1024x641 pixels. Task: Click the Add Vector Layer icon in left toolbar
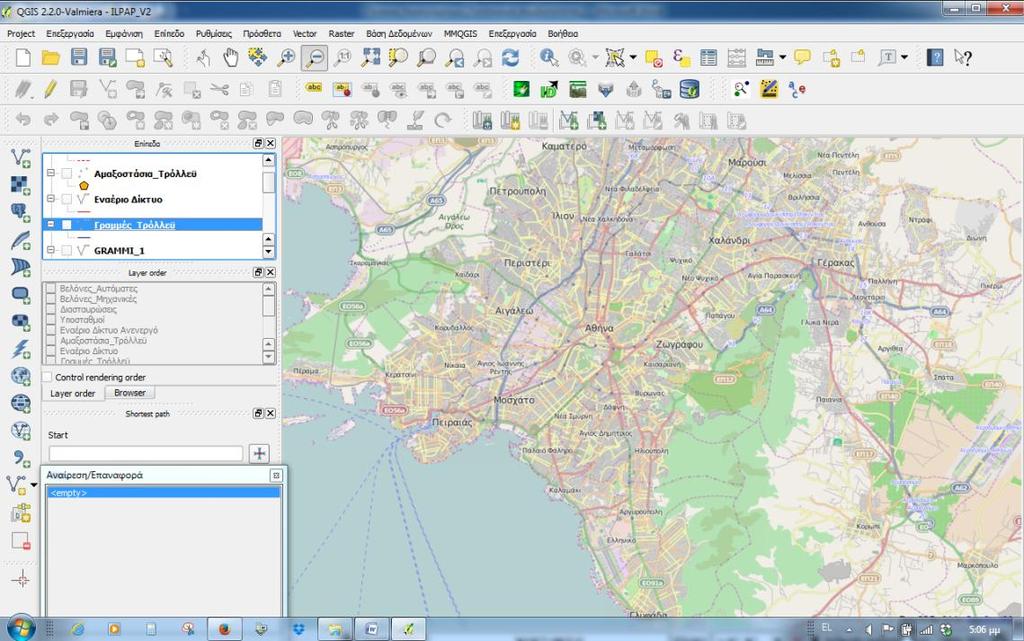click(x=21, y=158)
